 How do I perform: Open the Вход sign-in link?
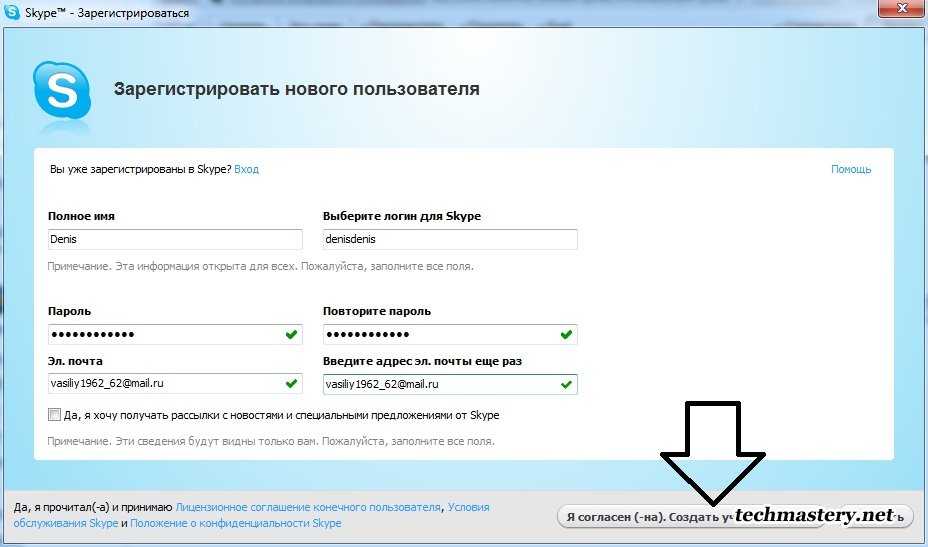click(x=246, y=169)
